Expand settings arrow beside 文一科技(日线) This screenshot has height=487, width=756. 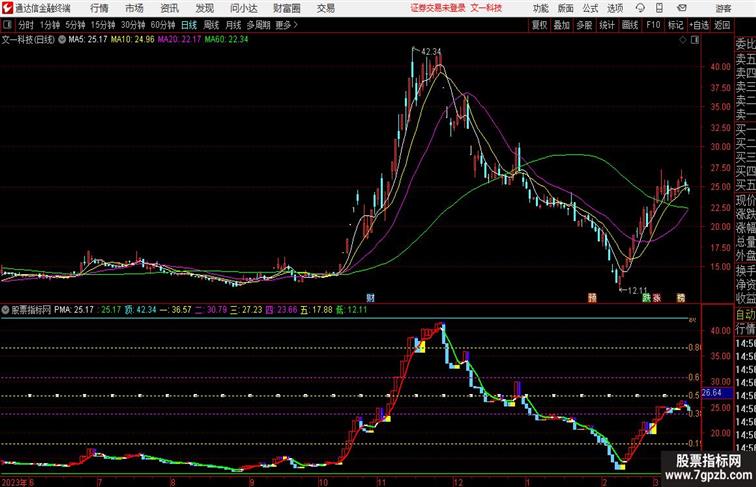(62, 40)
